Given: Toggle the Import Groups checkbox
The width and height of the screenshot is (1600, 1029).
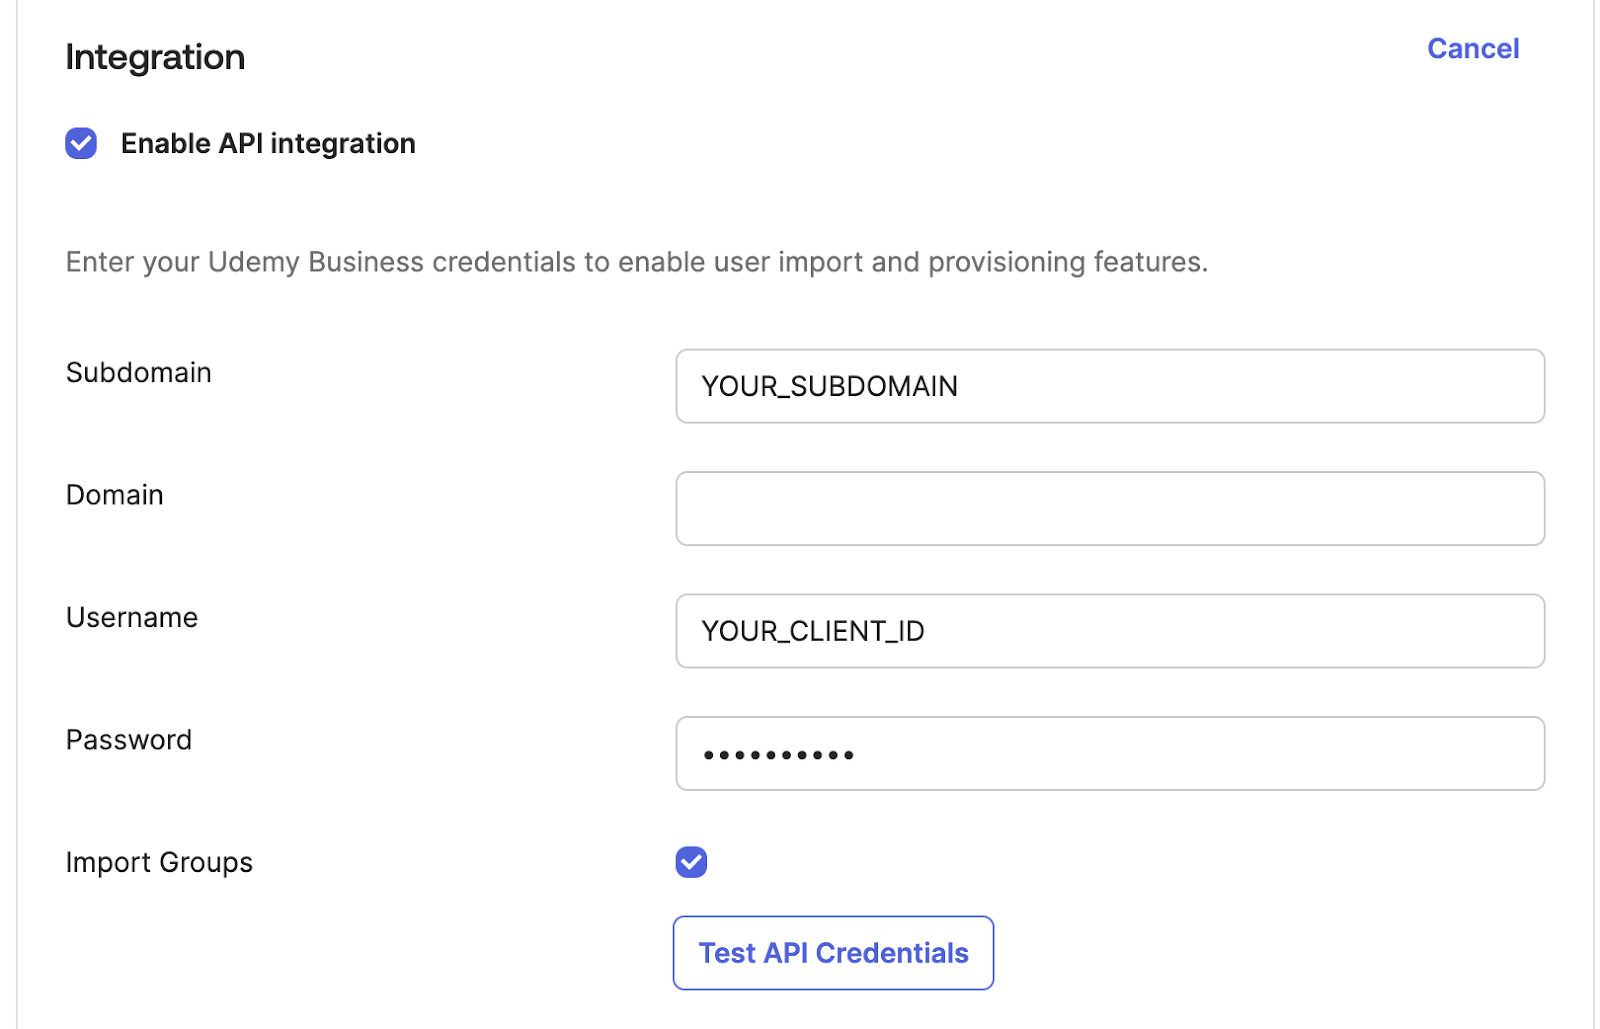Looking at the screenshot, I should pyautogui.click(x=691, y=861).
